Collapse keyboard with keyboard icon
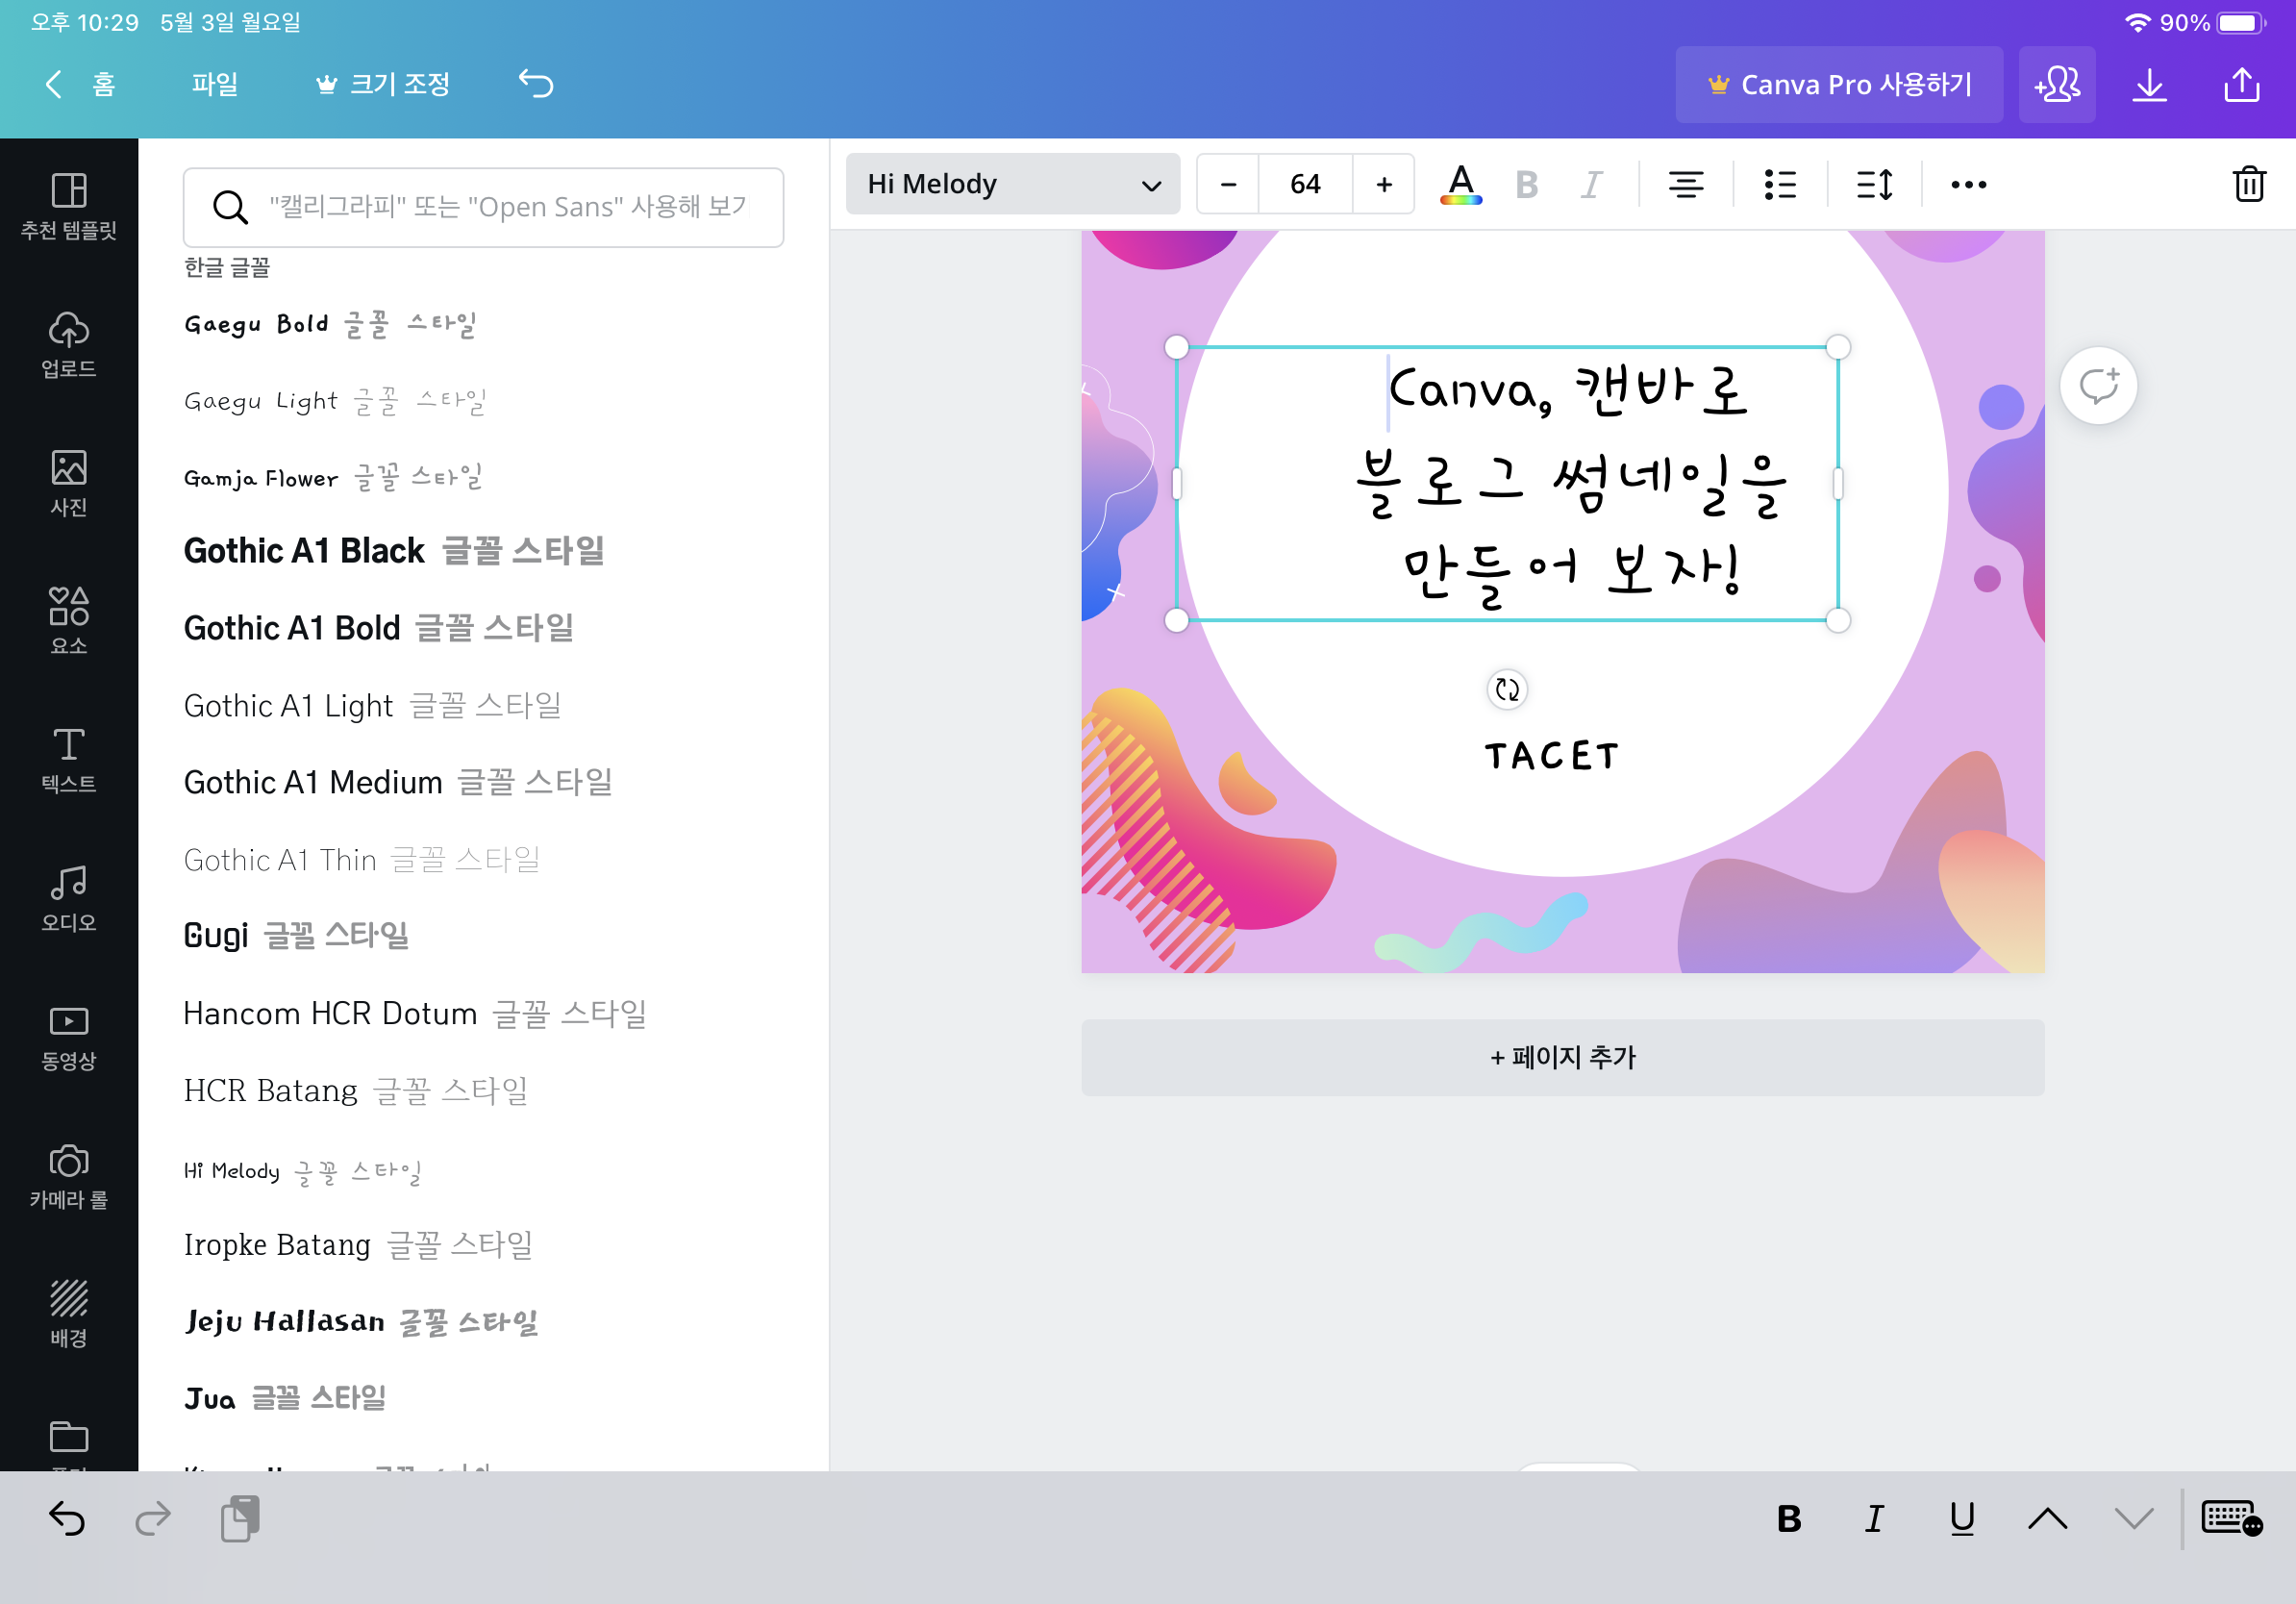This screenshot has width=2296, height=1604. point(2230,1518)
